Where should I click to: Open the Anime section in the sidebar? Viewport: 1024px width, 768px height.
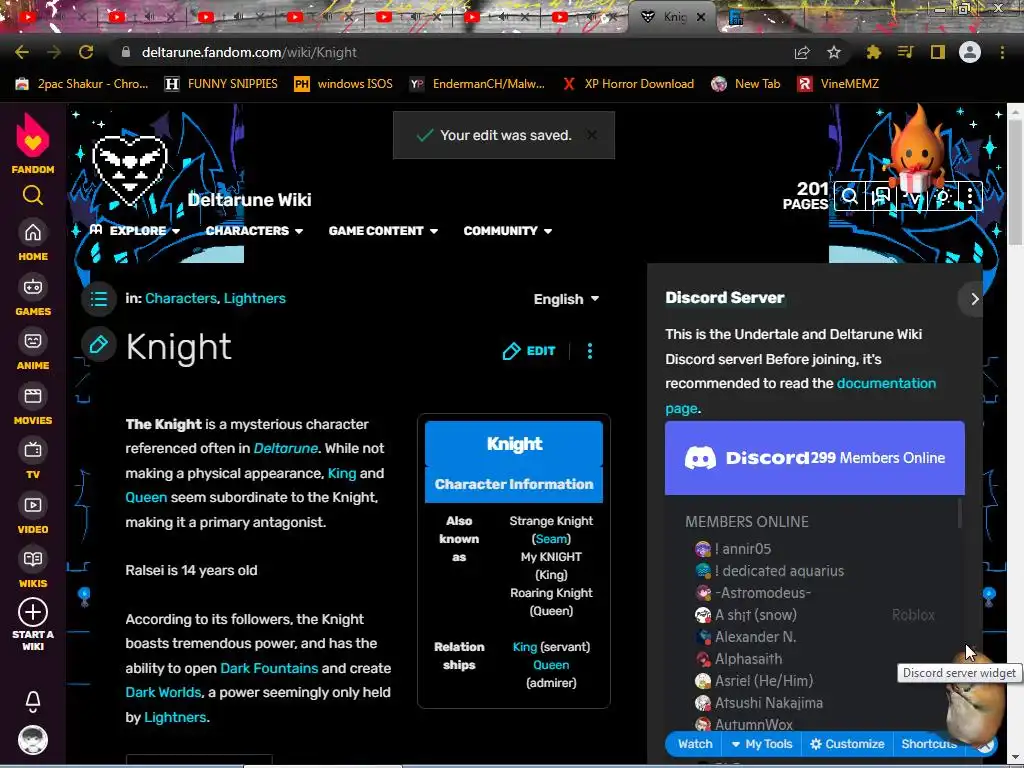pos(33,351)
